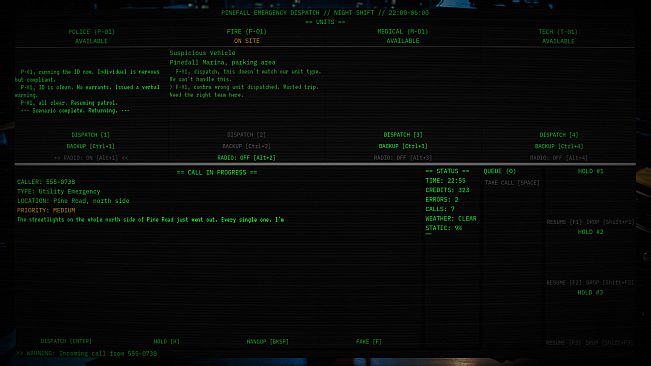Send Tech unit using DISPATCH [4]

[x=558, y=135]
